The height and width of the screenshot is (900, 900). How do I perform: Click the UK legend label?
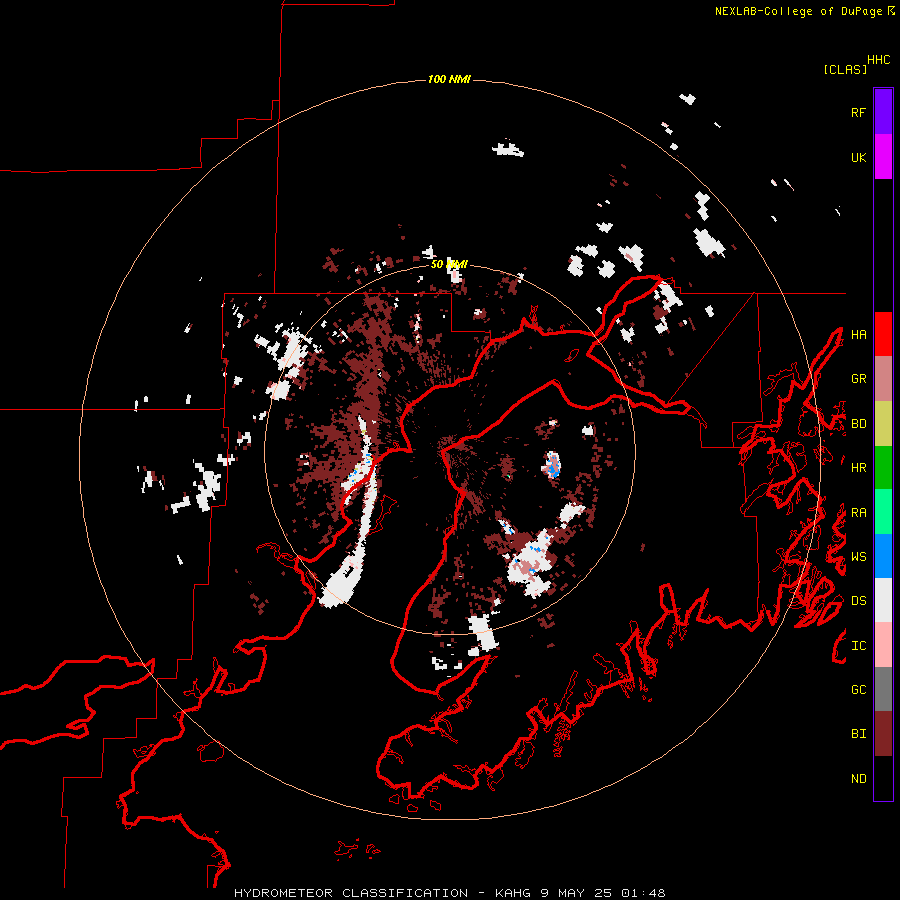tap(858, 157)
